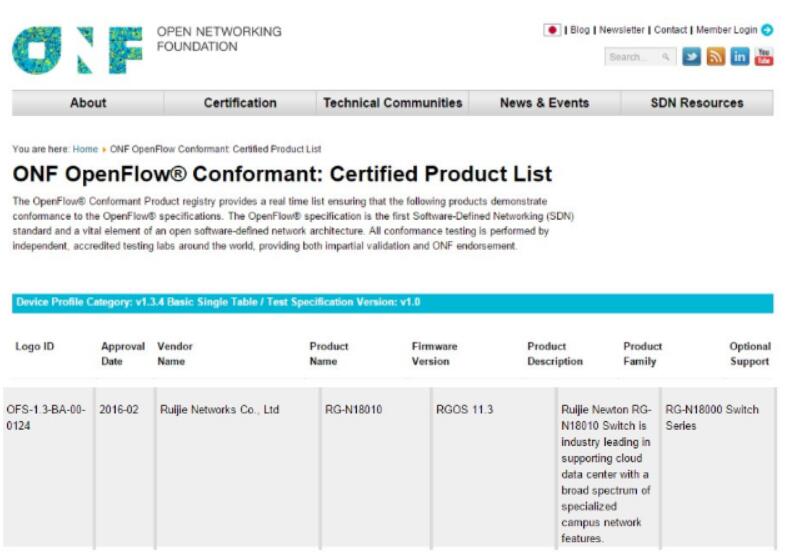Expand the News & Events menu
785x559 pixels.
(x=544, y=103)
